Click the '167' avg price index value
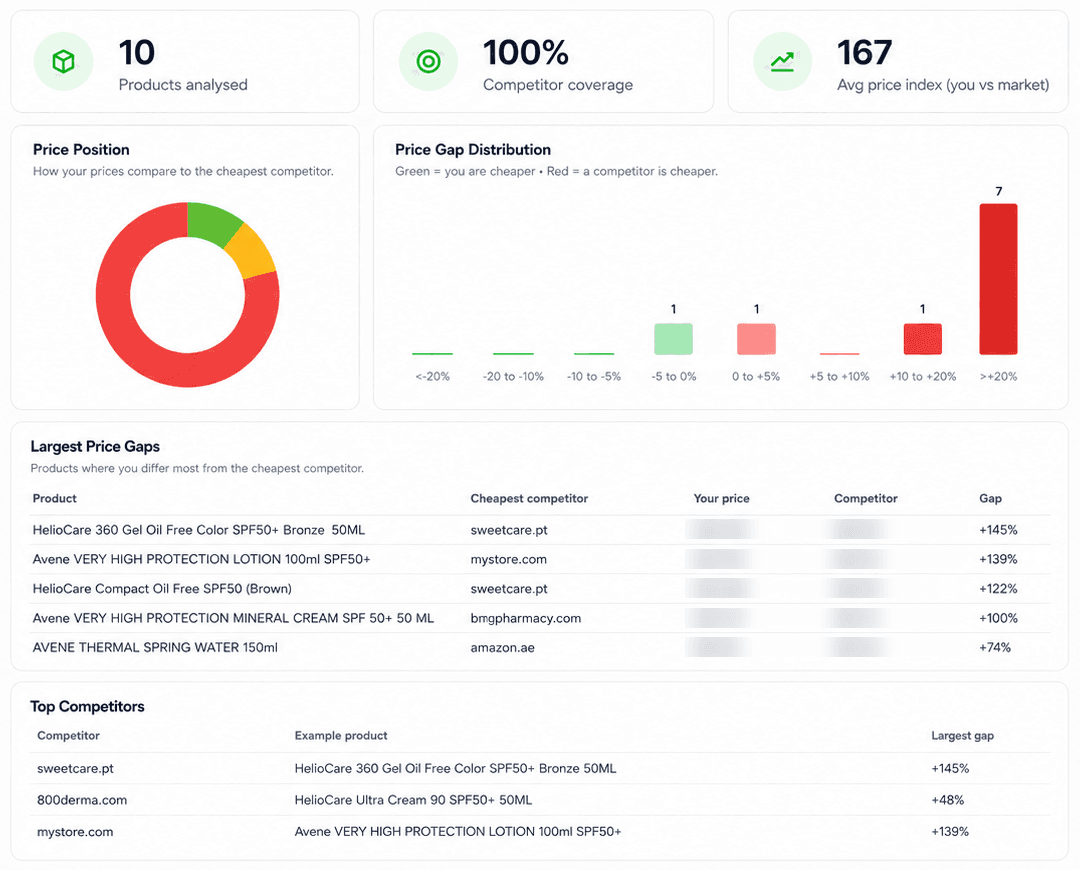 (864, 52)
